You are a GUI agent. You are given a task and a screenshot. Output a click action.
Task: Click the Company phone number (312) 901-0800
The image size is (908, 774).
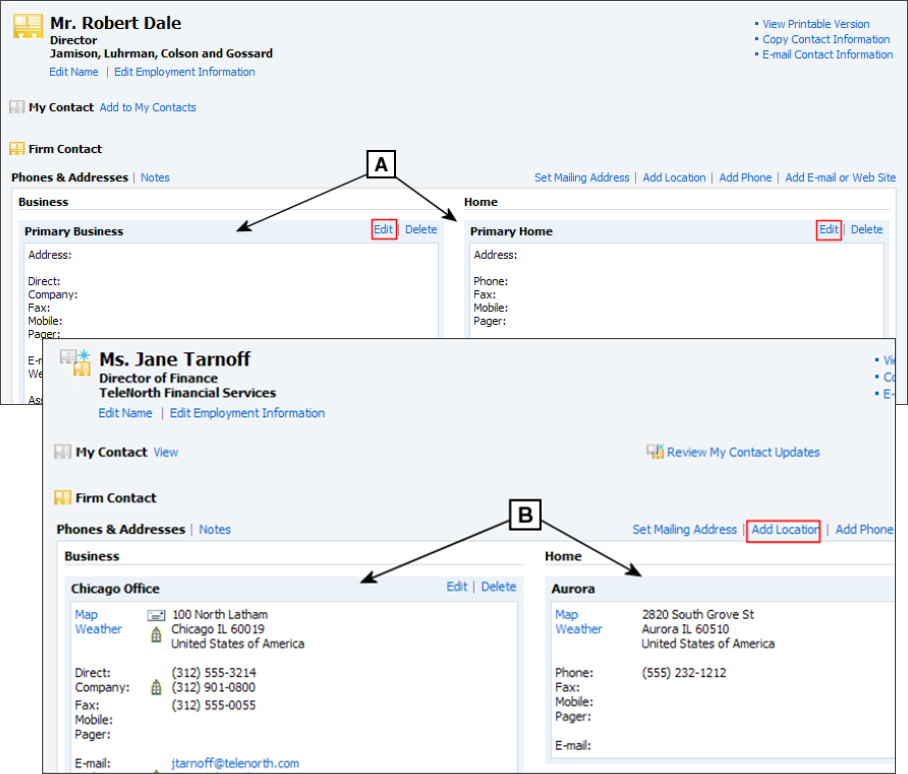pos(214,687)
